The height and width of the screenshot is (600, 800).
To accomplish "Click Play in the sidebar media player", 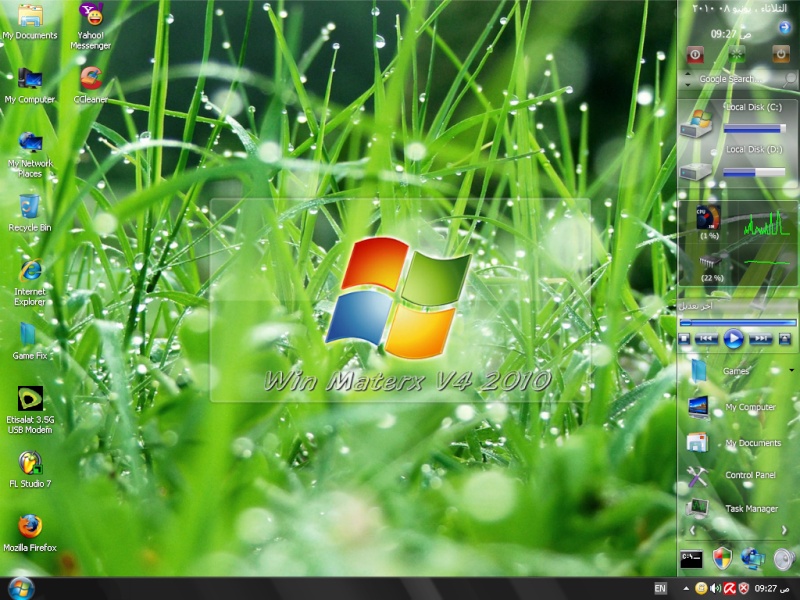I will [x=733, y=339].
